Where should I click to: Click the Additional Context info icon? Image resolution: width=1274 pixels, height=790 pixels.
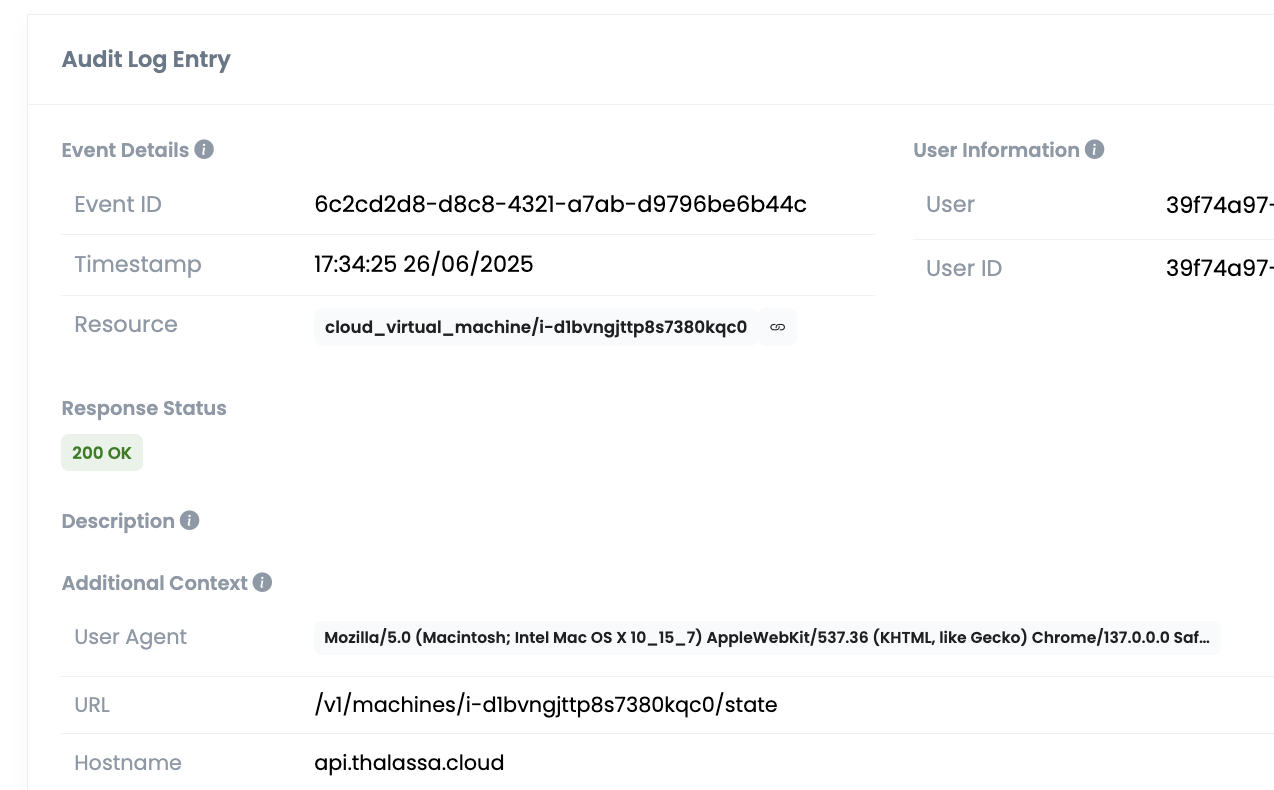[262, 583]
